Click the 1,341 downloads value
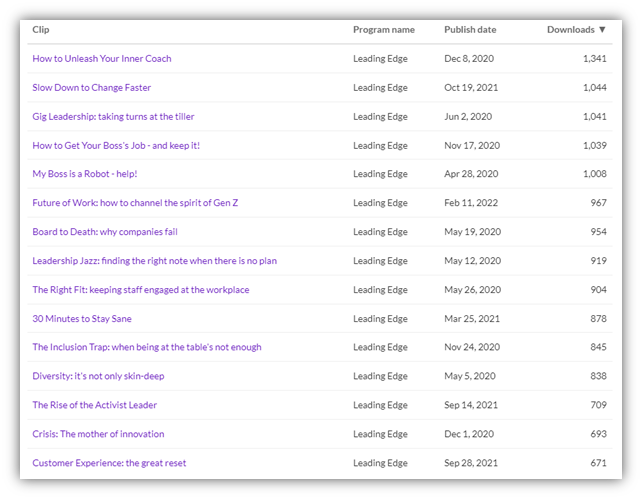The height and width of the screenshot is (499, 642). 594,59
